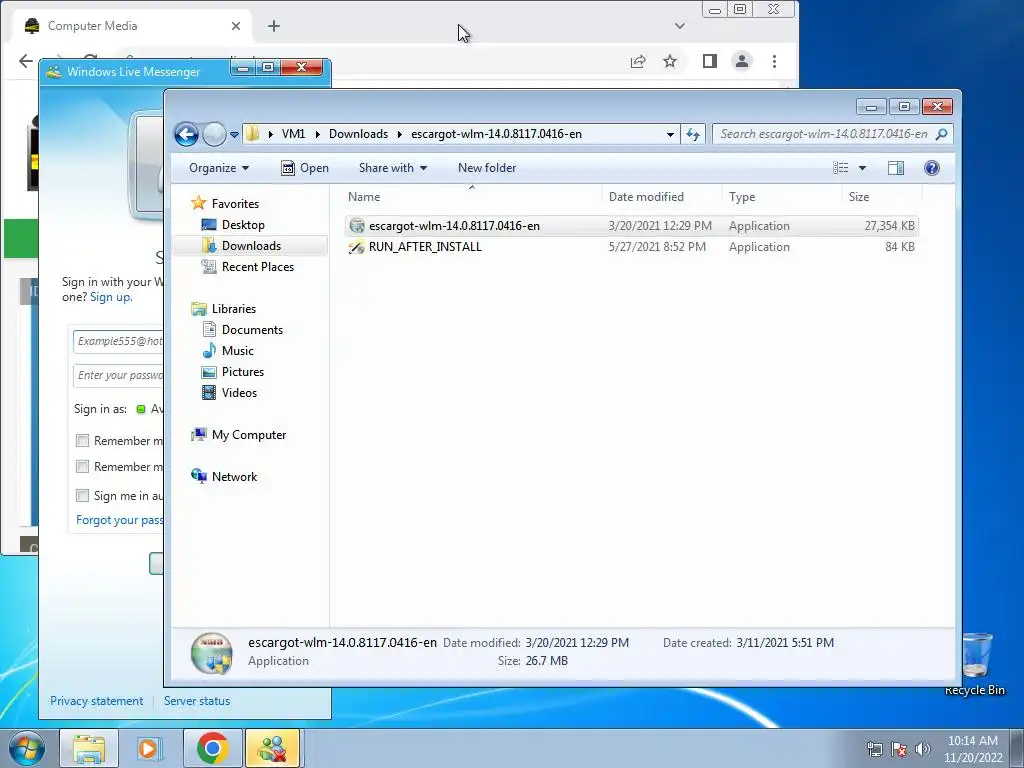
Task: Expand the arrow after VM1 breadcrumb
Action: pyautogui.click(x=317, y=134)
